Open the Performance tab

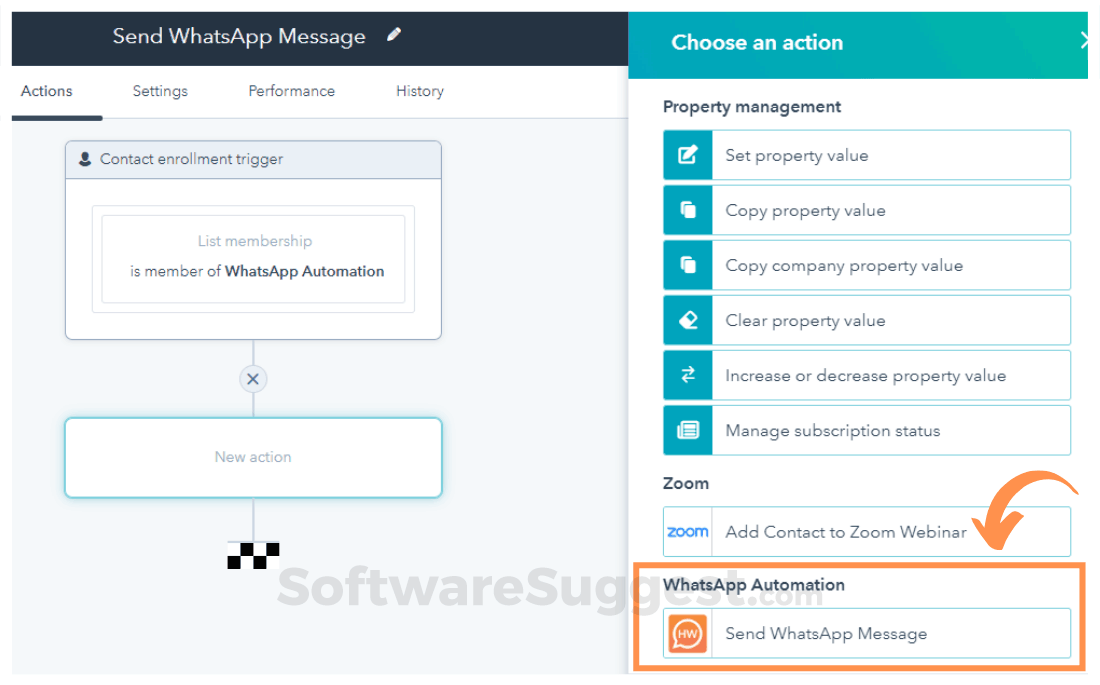click(291, 91)
